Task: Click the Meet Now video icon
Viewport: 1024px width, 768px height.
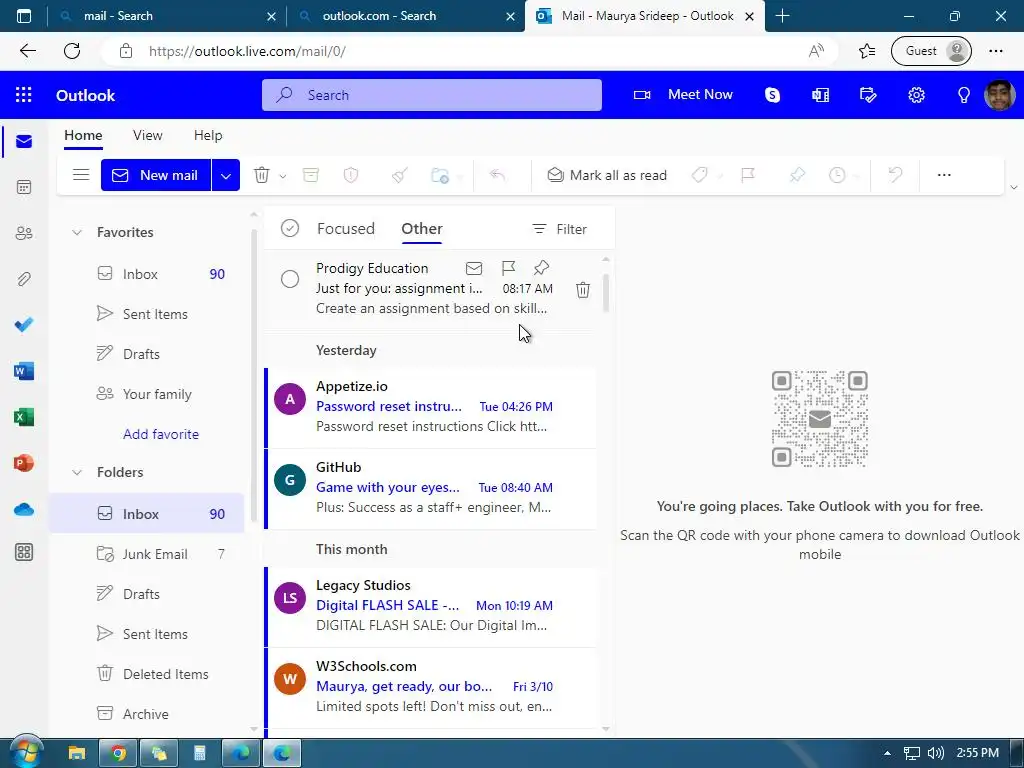Action: (642, 95)
